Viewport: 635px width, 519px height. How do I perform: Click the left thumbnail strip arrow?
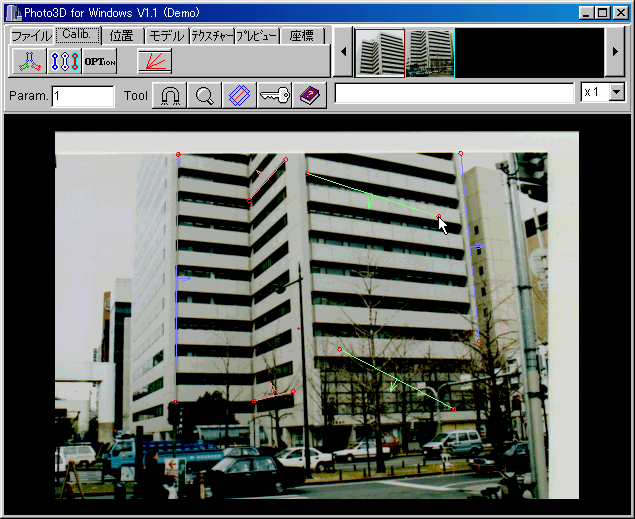point(343,52)
